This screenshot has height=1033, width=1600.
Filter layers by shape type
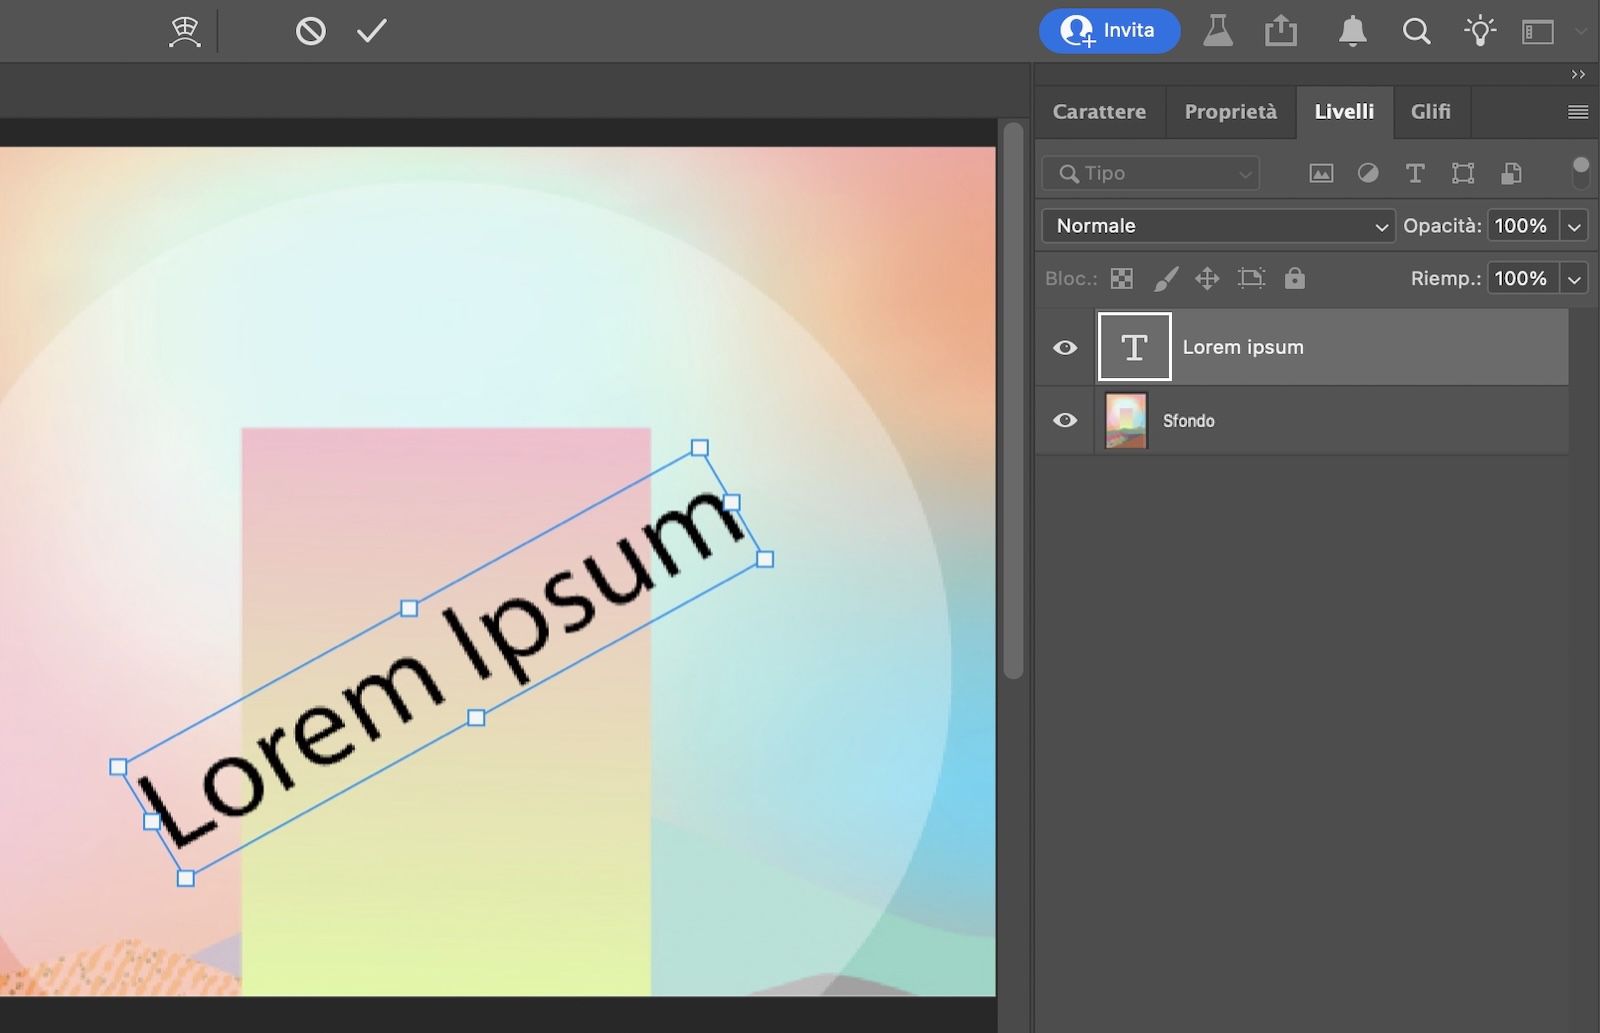click(x=1463, y=173)
